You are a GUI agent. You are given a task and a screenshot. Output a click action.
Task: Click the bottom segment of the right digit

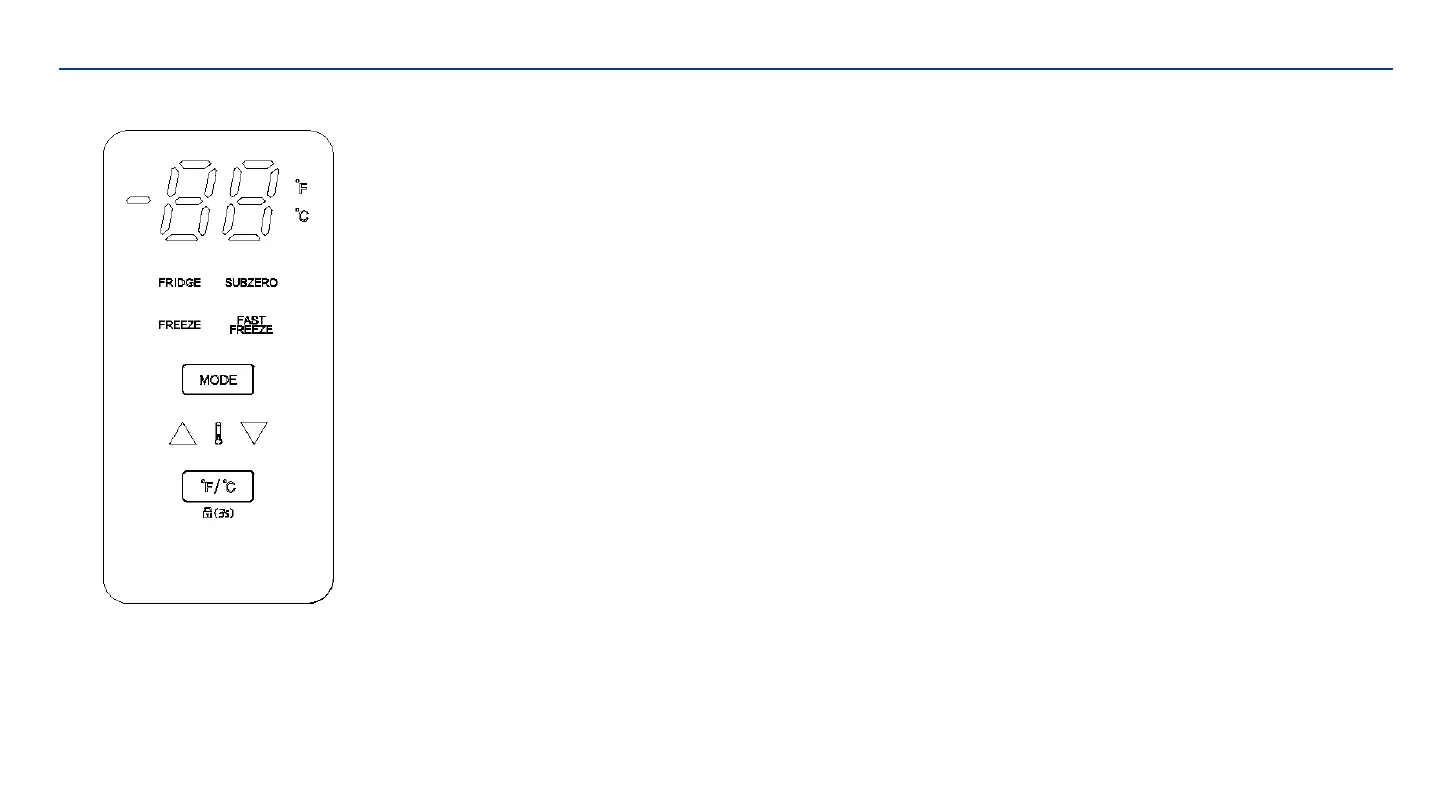244,237
